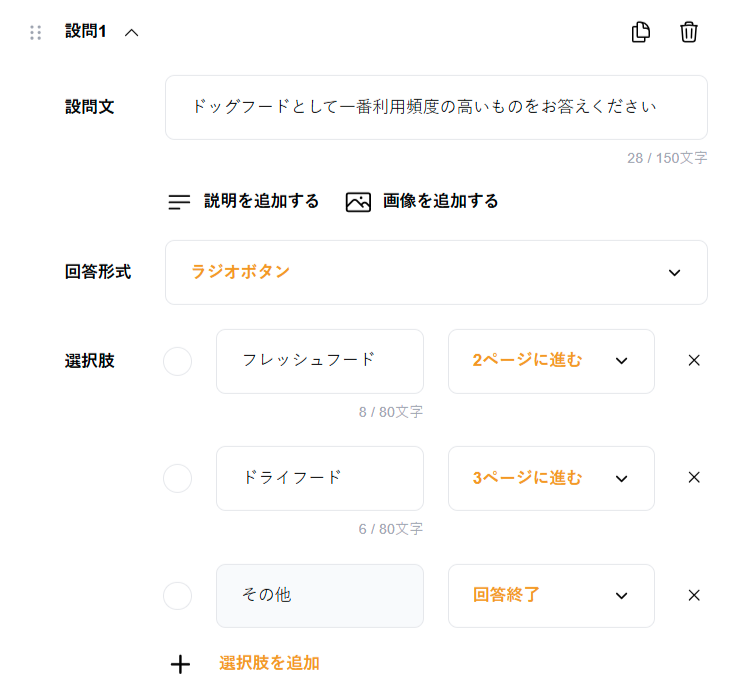Open the 3ページに進む dropdown

[x=551, y=478]
